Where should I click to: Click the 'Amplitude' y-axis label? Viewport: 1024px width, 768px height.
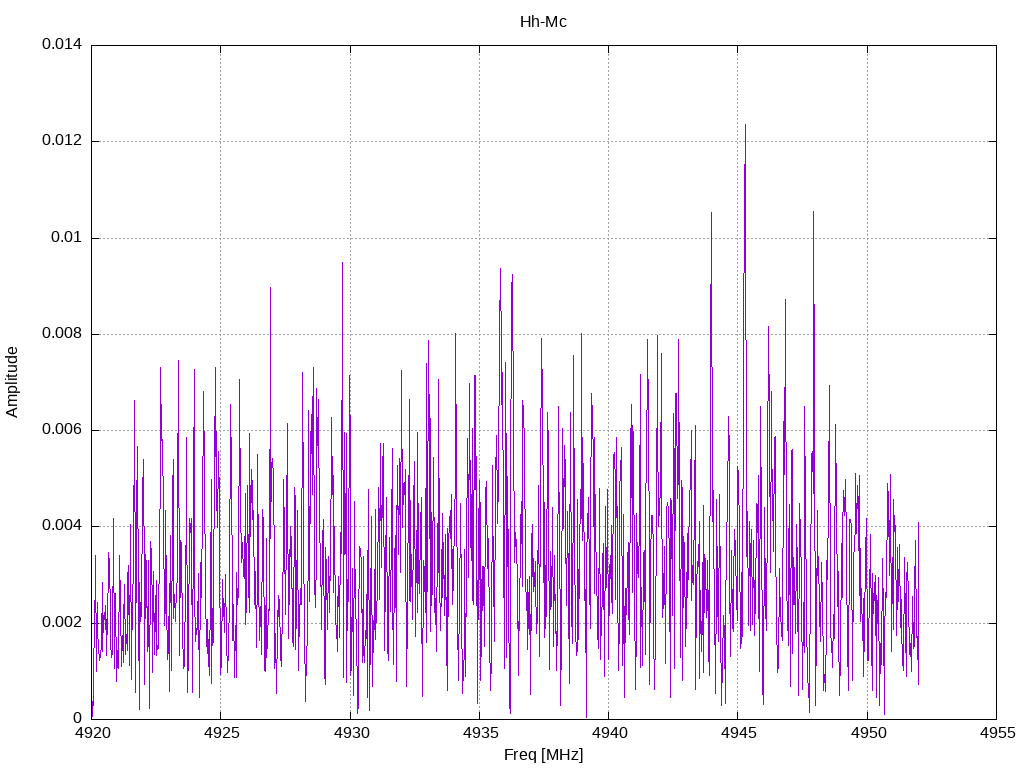(x=11, y=382)
